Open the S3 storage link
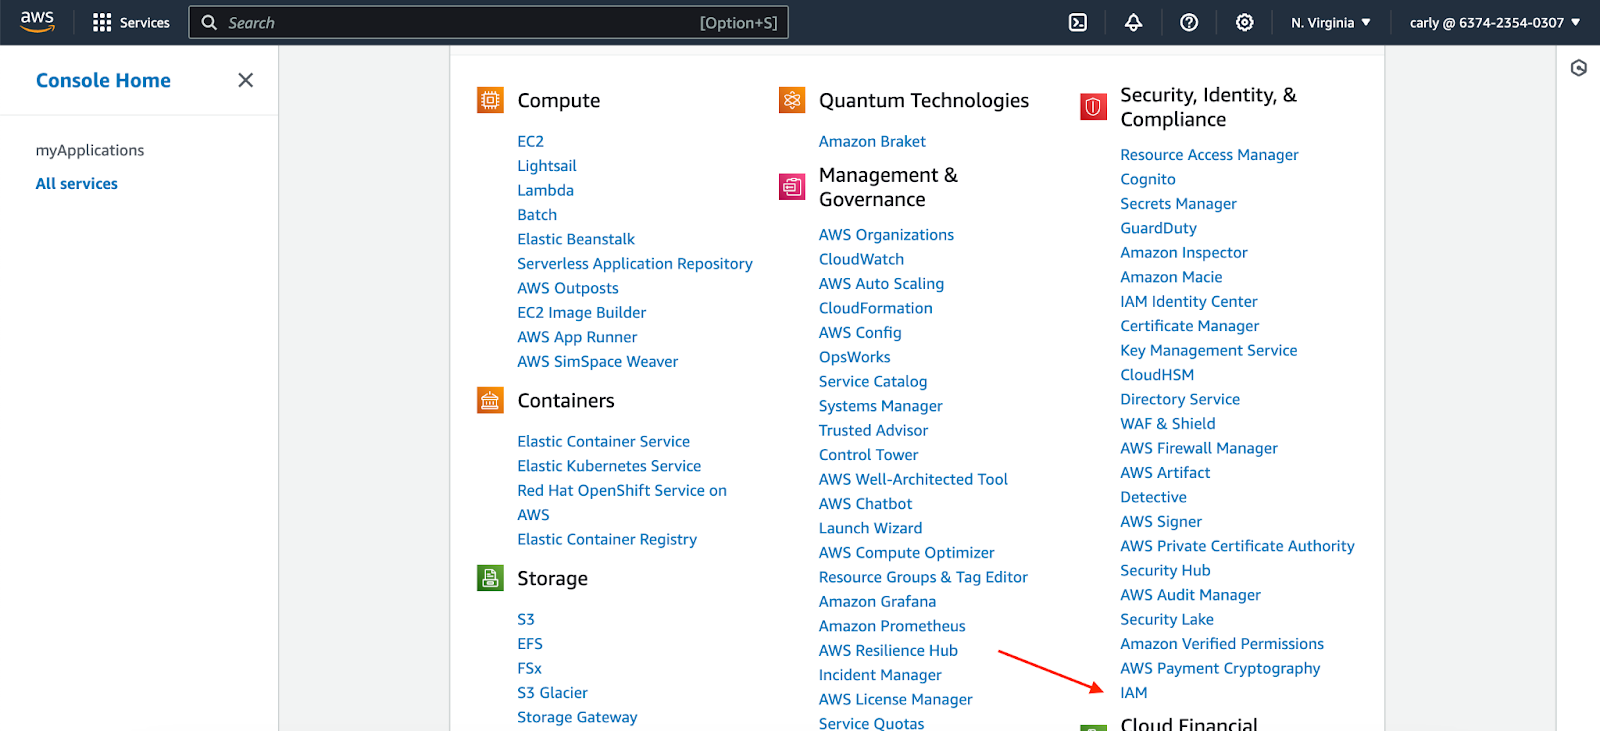This screenshot has height=731, width=1600. point(526,620)
